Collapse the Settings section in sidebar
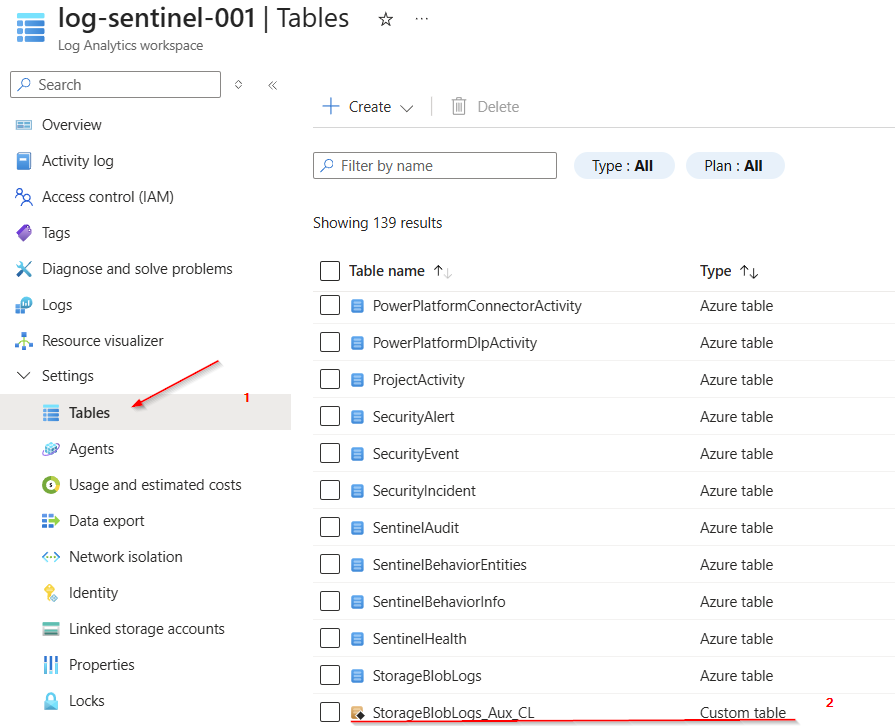Screen dimensions: 895x726 pos(24,376)
